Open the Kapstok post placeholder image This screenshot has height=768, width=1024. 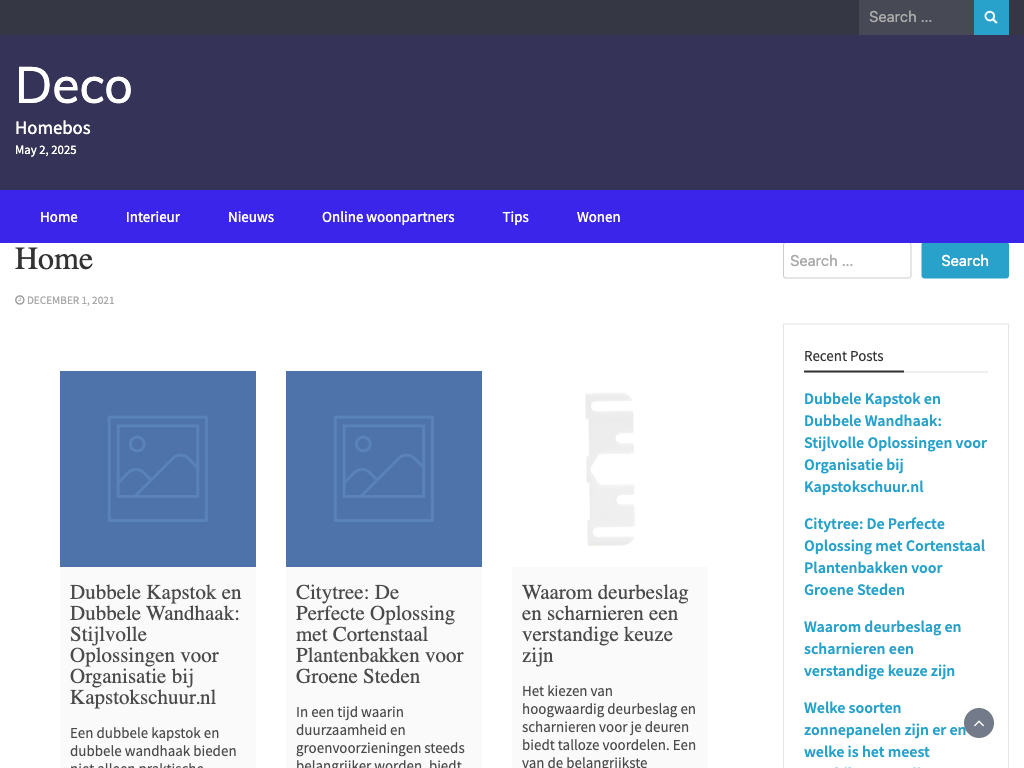(x=158, y=469)
